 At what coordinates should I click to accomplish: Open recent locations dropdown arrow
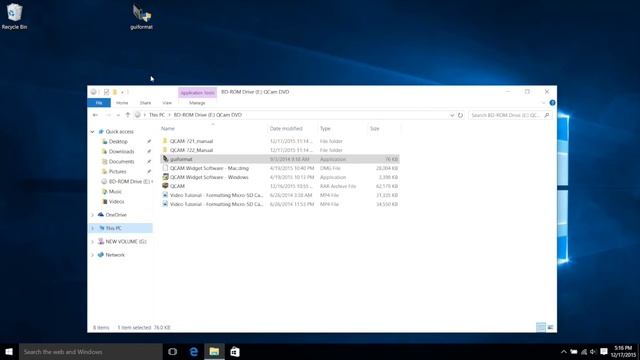tap(118, 115)
